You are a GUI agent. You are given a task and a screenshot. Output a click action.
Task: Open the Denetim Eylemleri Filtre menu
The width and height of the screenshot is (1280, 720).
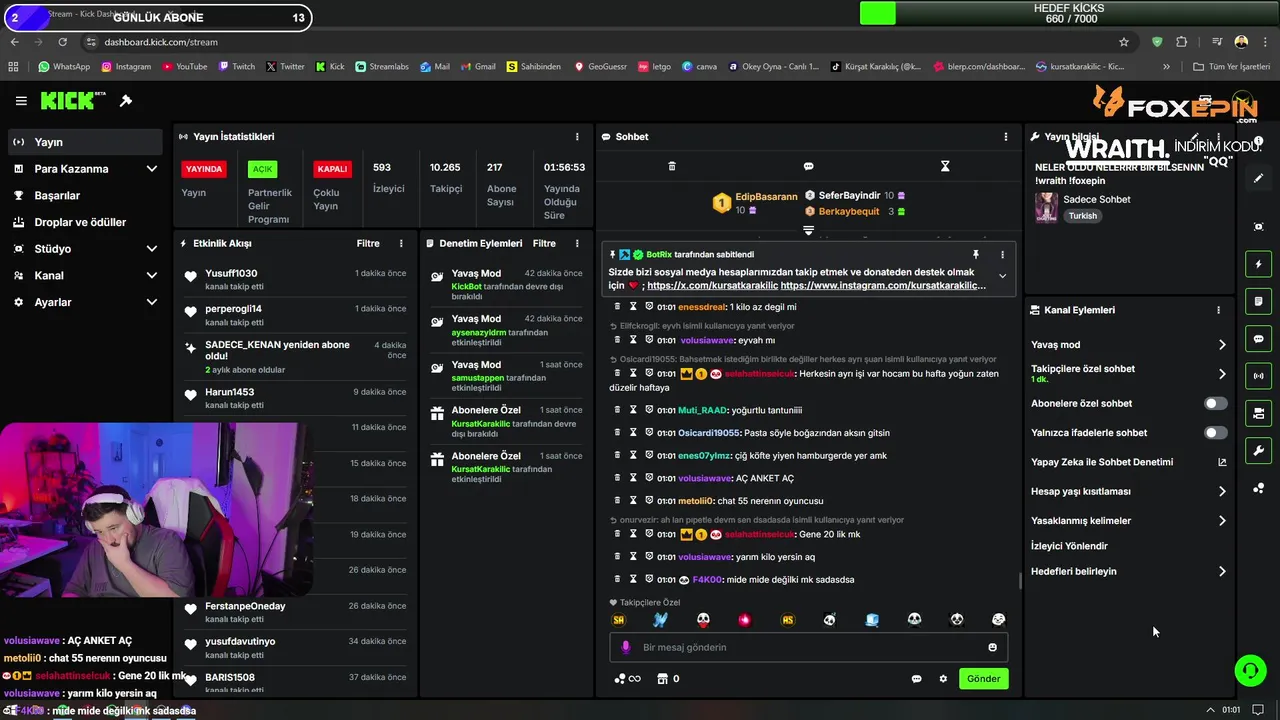pos(544,244)
